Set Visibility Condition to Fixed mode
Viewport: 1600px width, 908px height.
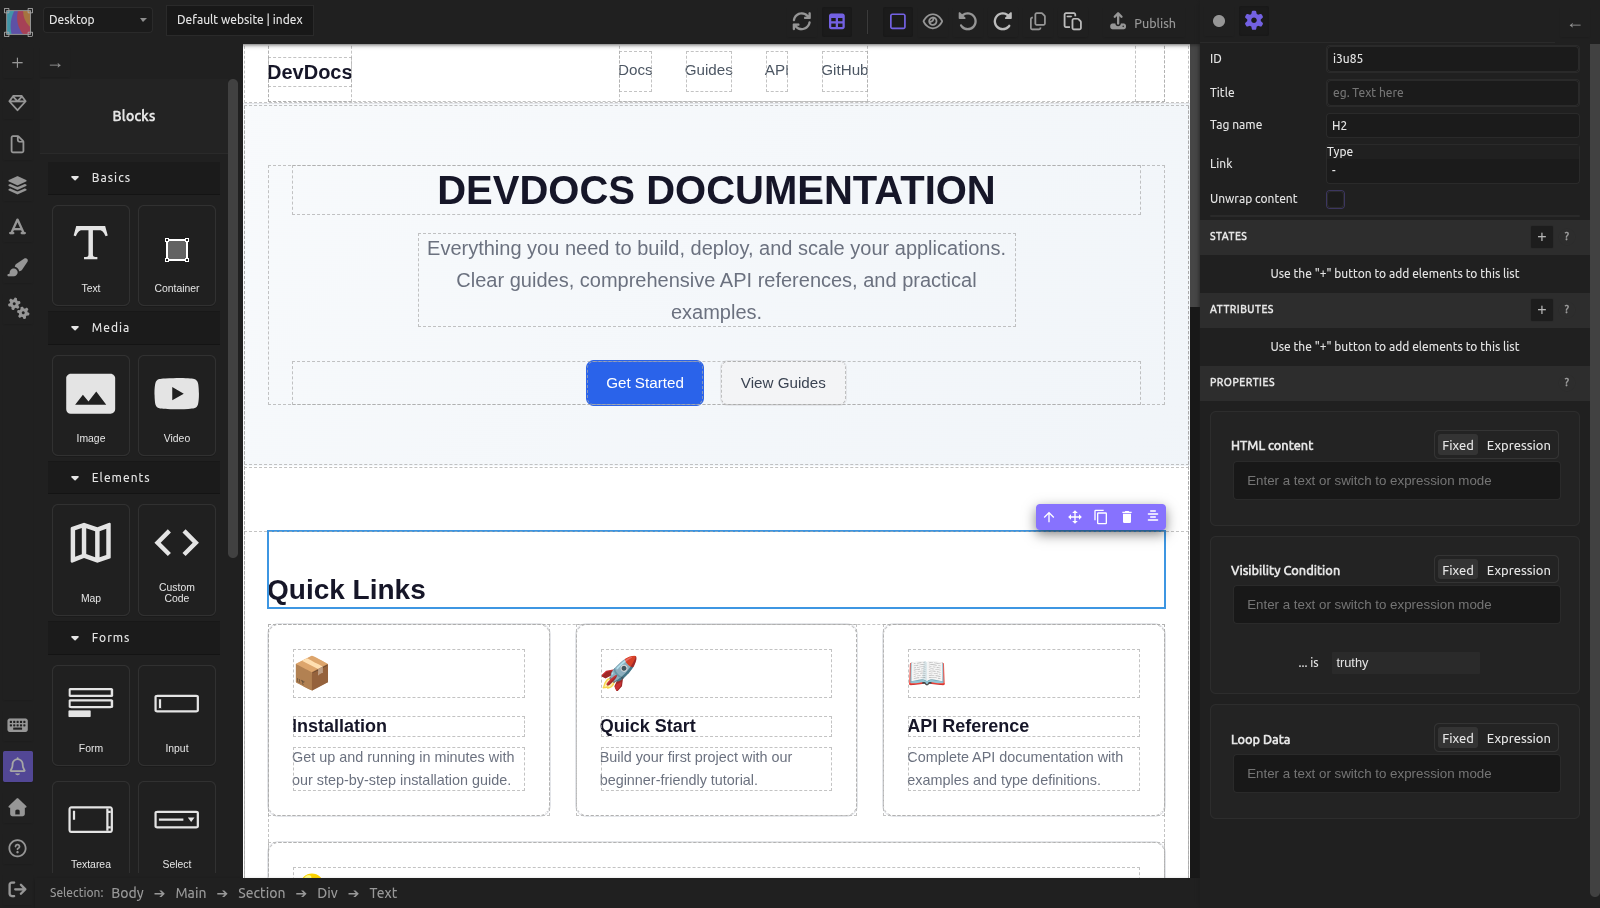click(x=1457, y=571)
